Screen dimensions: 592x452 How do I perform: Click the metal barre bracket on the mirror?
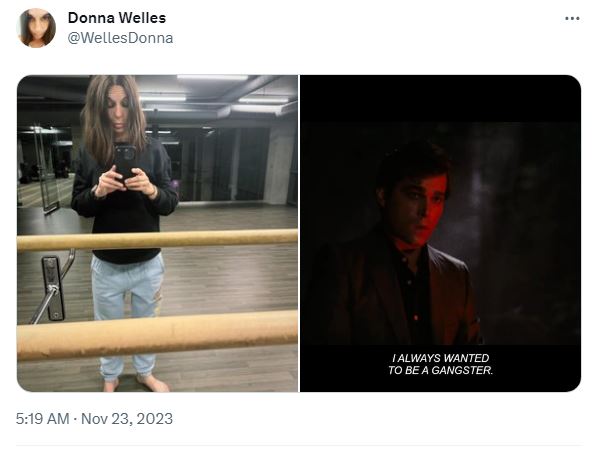tap(52, 287)
